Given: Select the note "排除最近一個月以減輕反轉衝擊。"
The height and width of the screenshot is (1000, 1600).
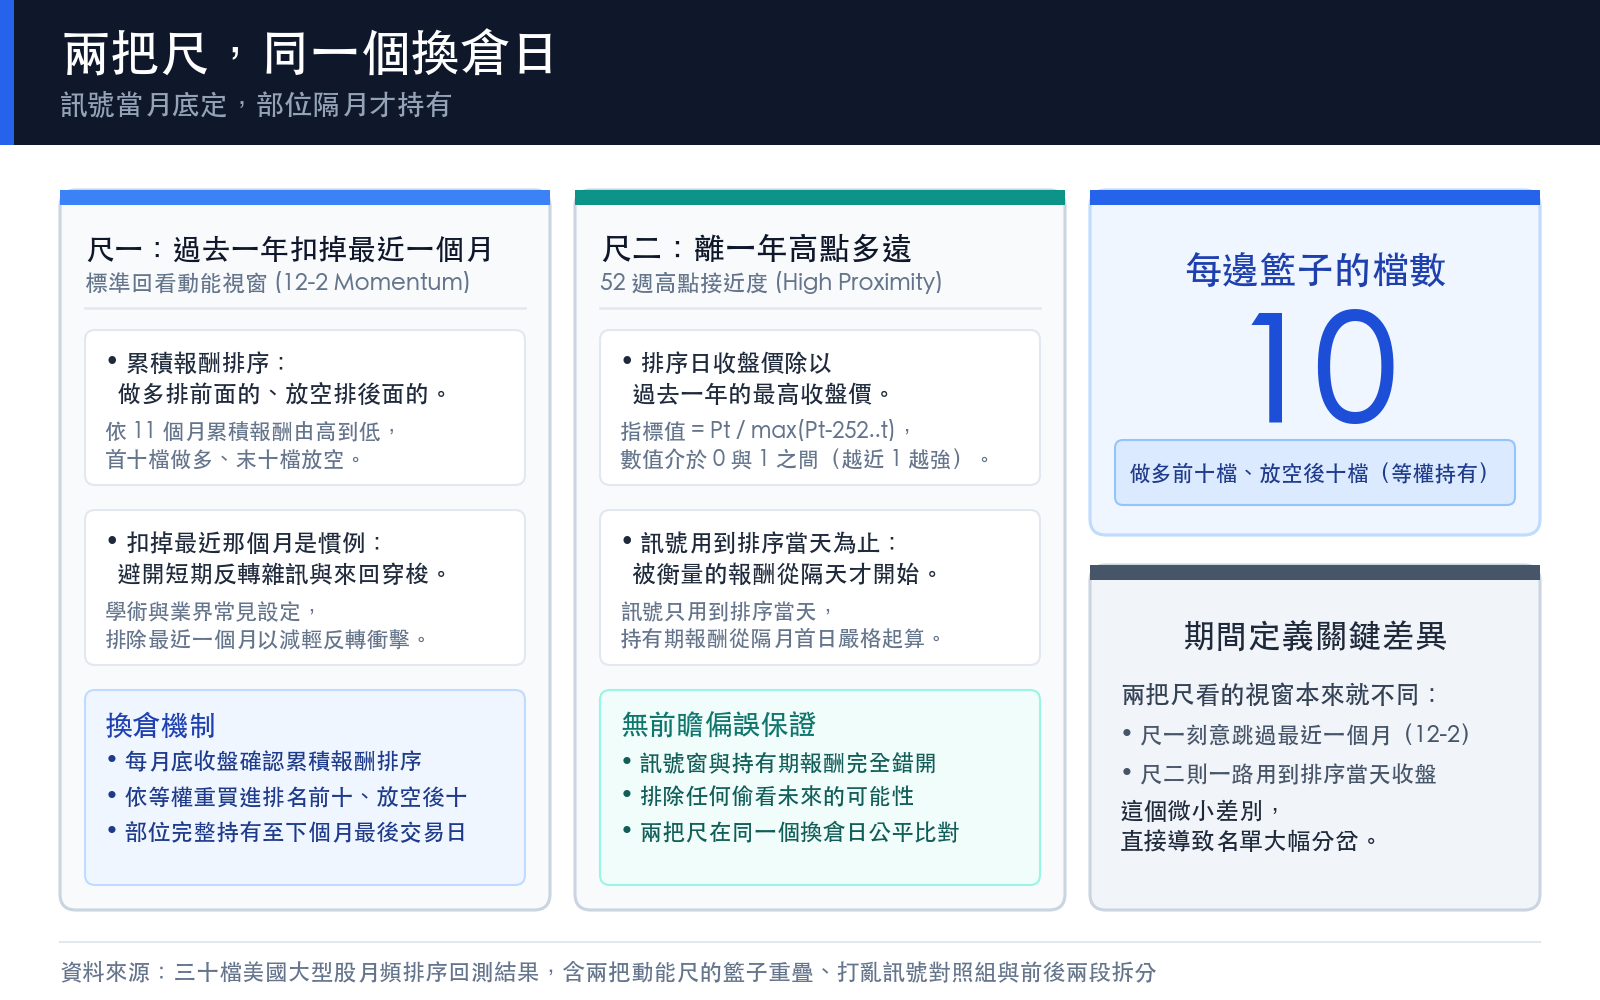Looking at the screenshot, I should 267,640.
